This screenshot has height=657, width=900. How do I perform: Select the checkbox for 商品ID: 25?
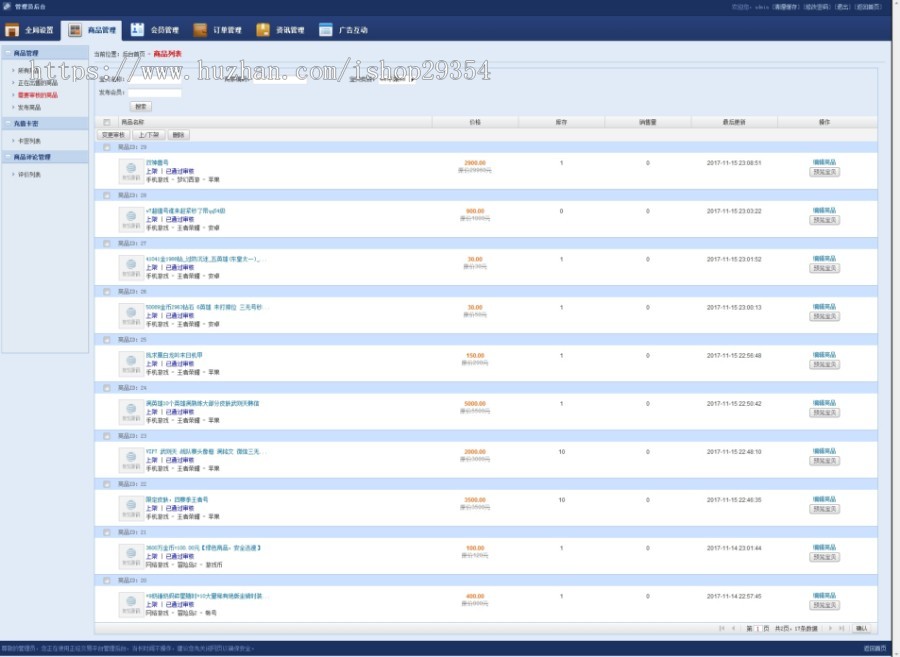click(107, 339)
